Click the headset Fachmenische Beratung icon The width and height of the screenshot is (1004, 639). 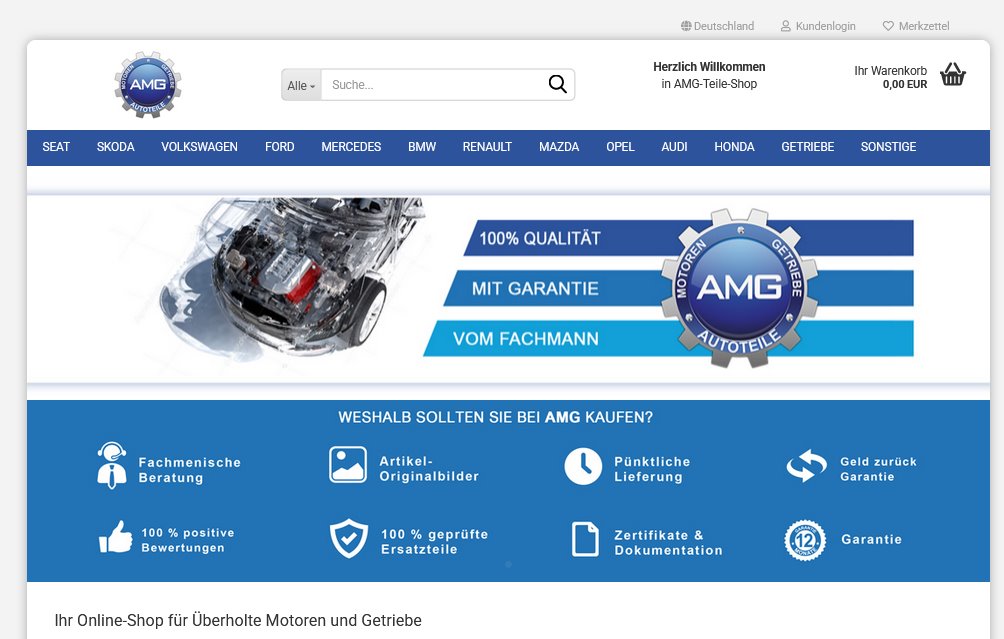click(x=112, y=465)
